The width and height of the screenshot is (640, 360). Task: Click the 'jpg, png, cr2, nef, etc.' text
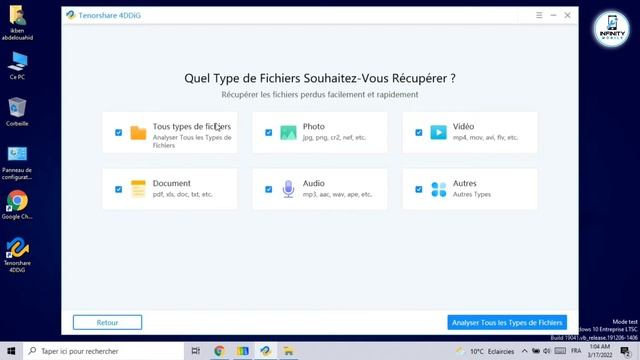[334, 138]
